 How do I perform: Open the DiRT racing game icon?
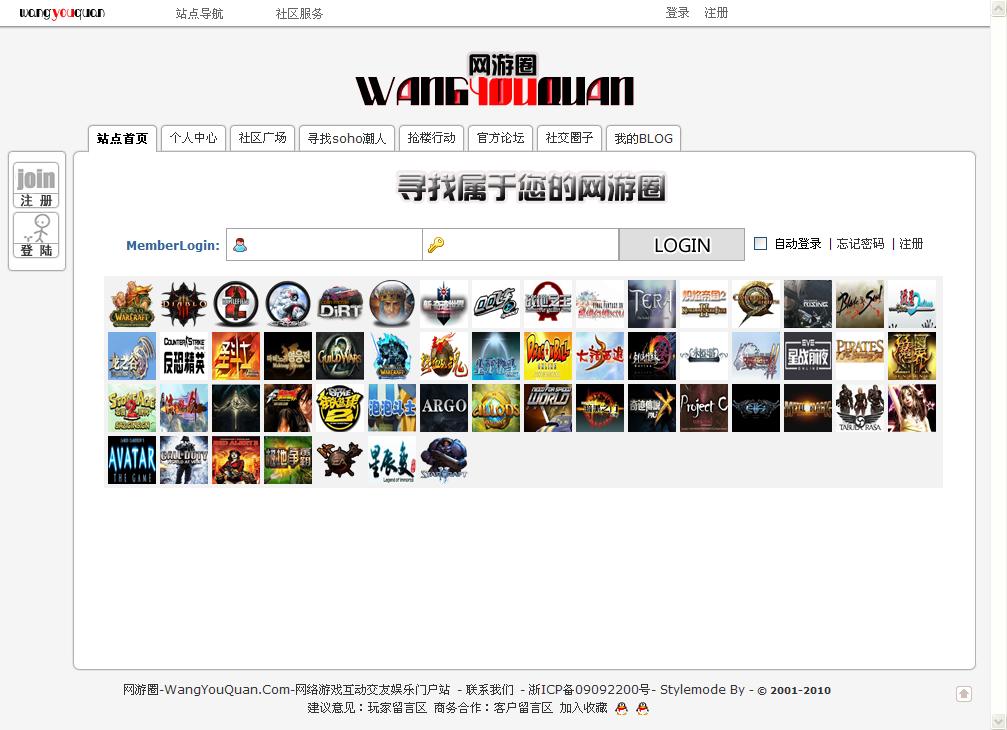[340, 304]
